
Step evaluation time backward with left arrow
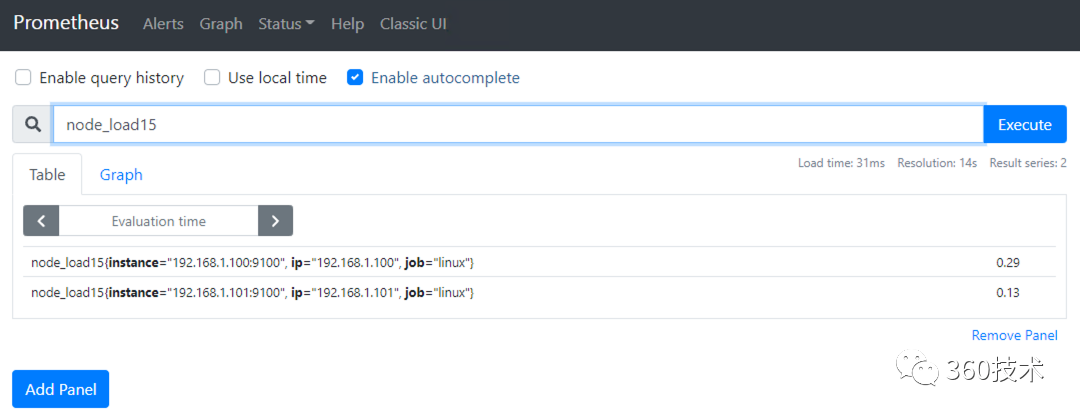41,221
